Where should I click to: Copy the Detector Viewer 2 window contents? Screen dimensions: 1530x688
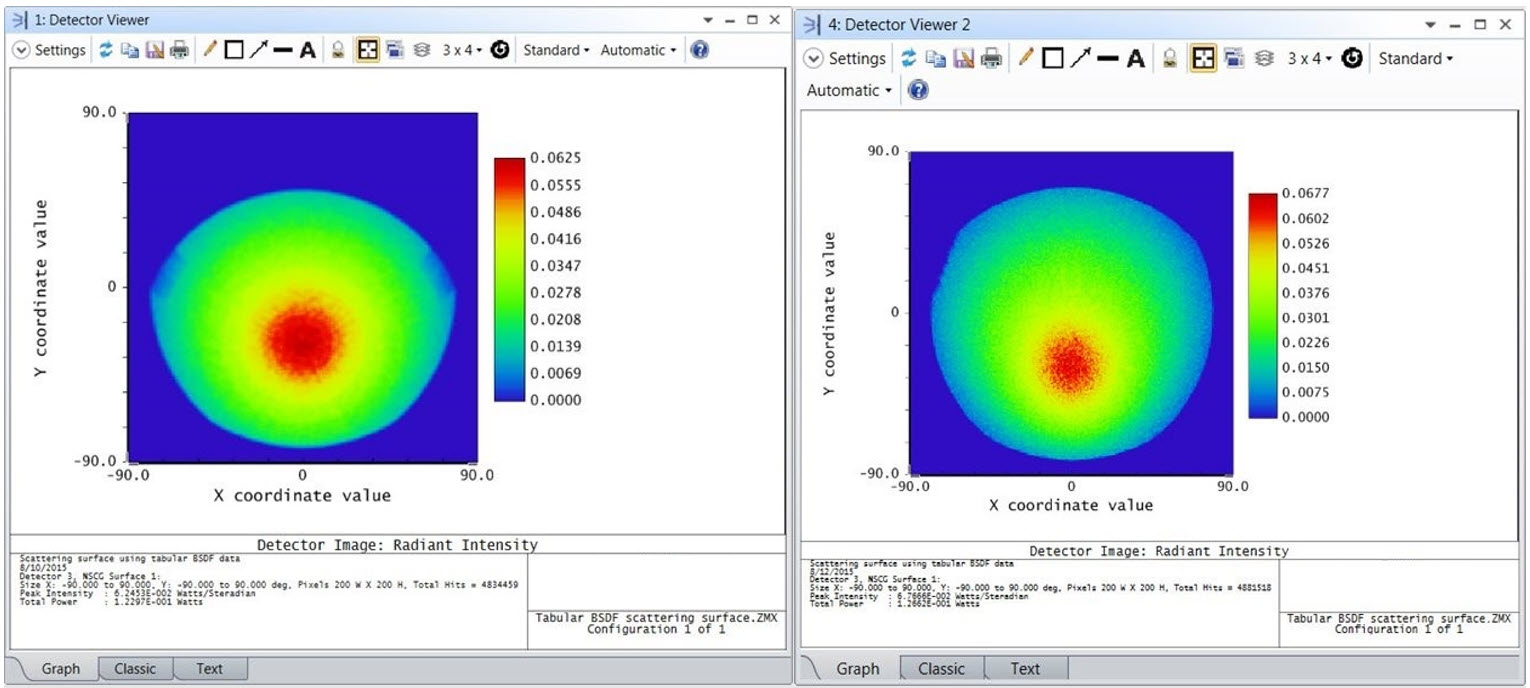935,59
